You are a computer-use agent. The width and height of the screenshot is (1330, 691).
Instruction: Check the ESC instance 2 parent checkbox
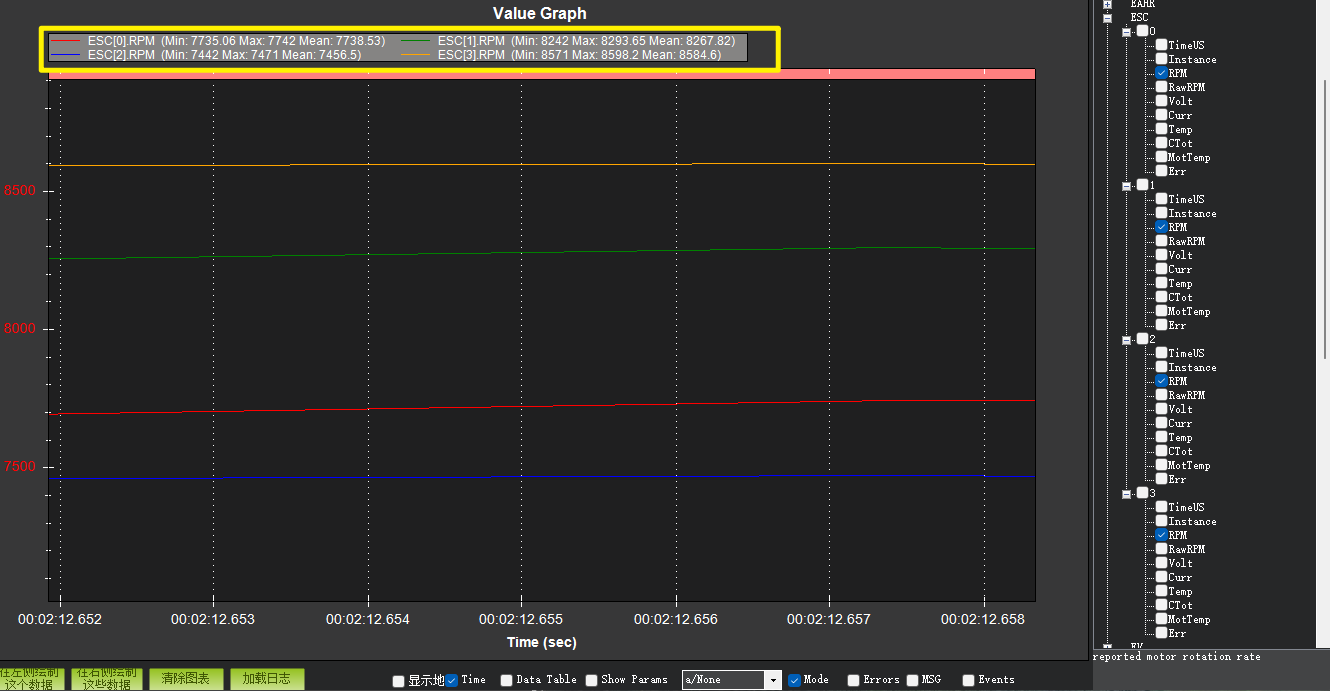click(1143, 339)
